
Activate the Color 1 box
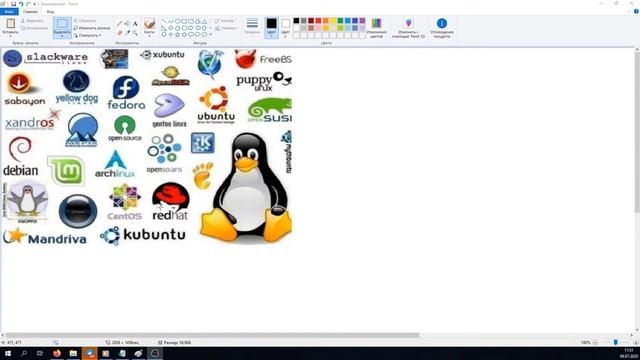[271, 27]
